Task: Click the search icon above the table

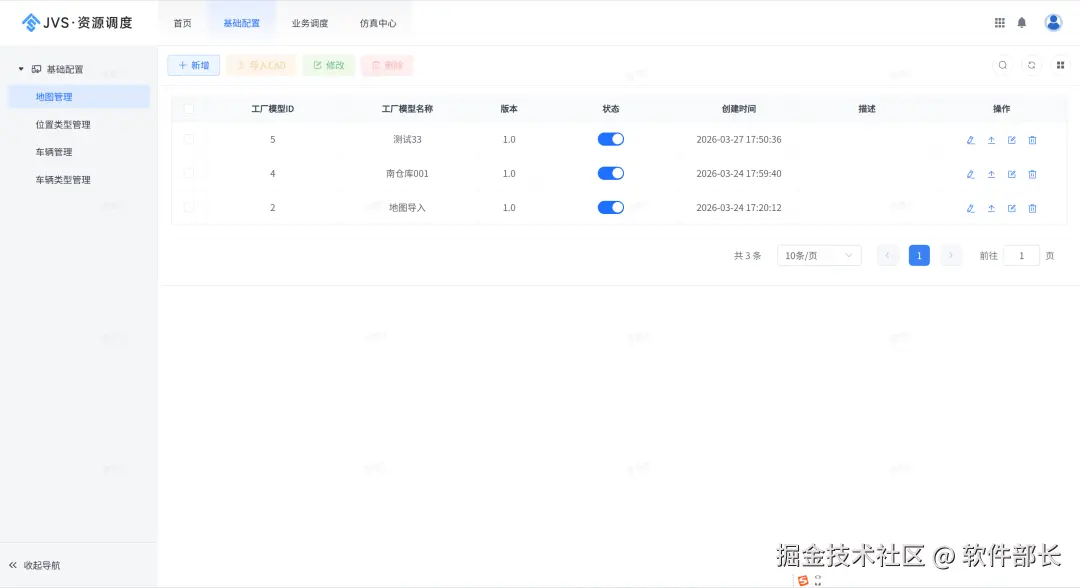Action: tap(1003, 64)
